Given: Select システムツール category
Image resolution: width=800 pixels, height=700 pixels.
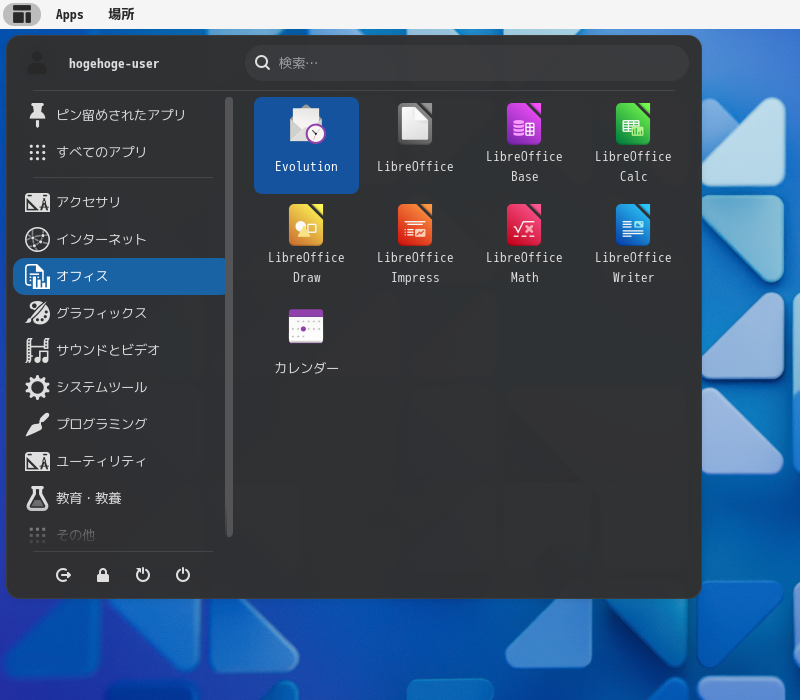Looking at the screenshot, I should (119, 387).
